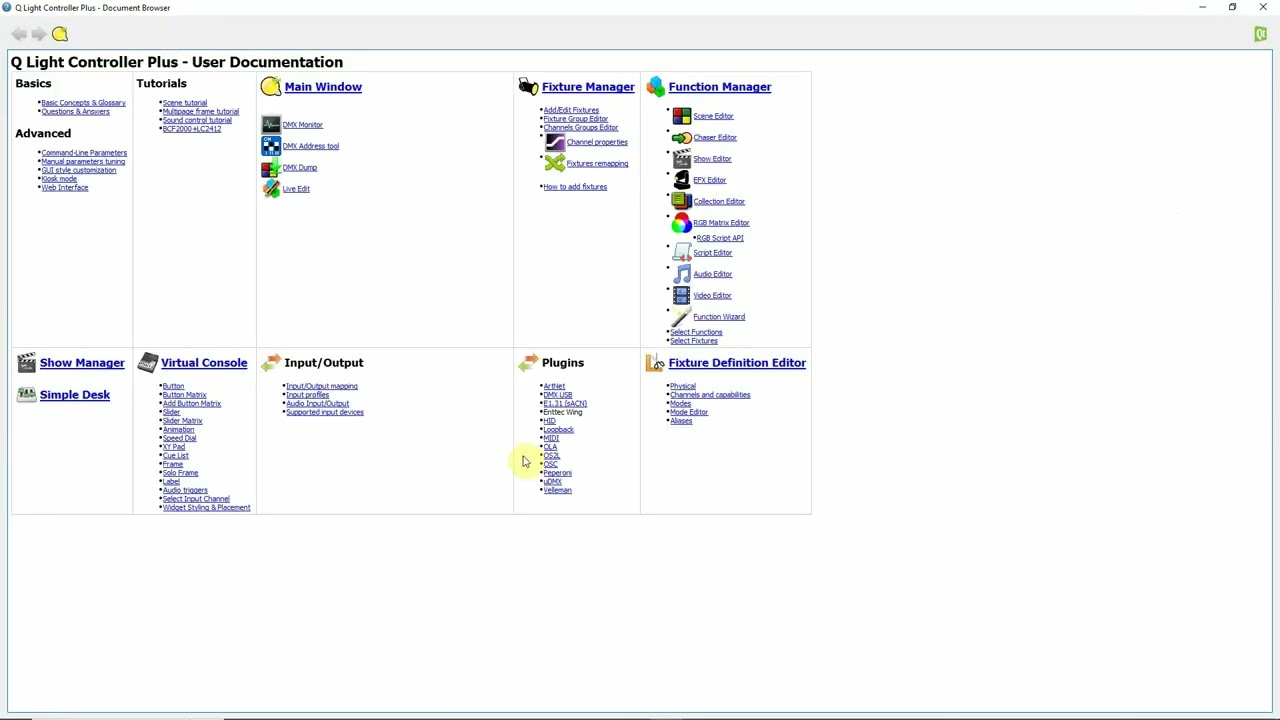
Task: Click the Show Editor clapperboard icon
Action: [x=681, y=159]
